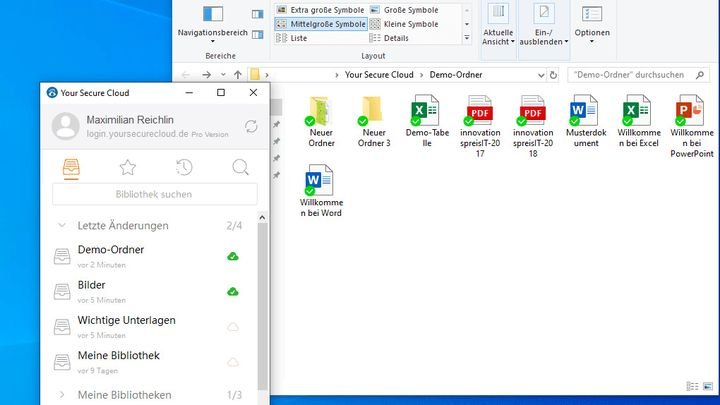The height and width of the screenshot is (405, 720).
Task: Choose Extra große Symbole layout
Action: click(321, 10)
